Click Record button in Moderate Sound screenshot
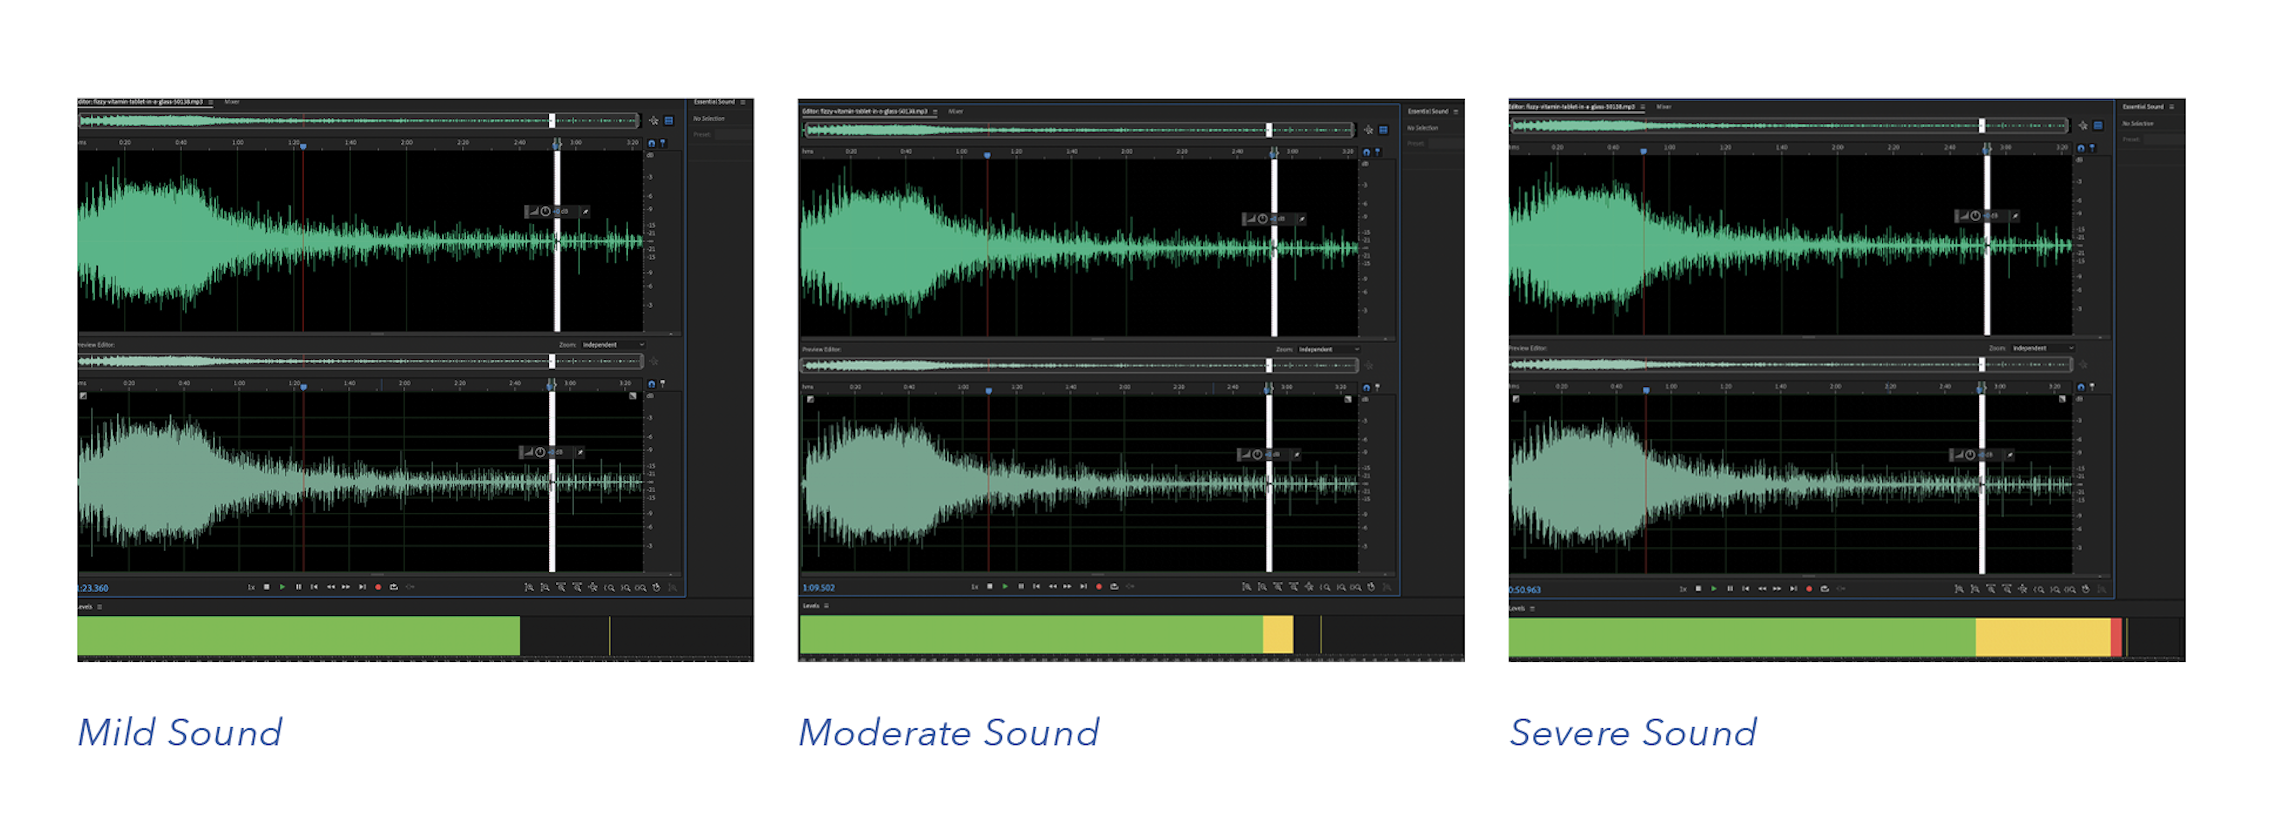The width and height of the screenshot is (2276, 834). (x=1099, y=586)
